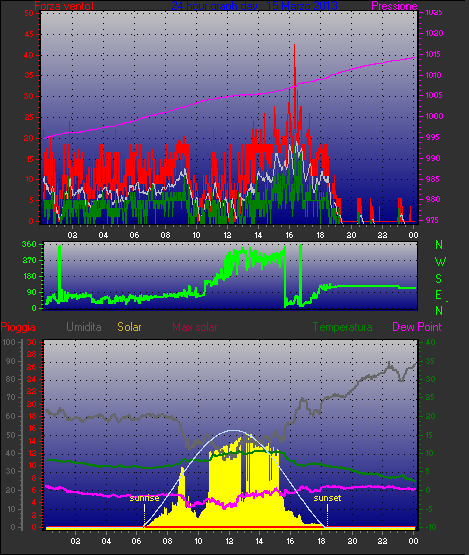Image resolution: width=469 pixels, height=555 pixels.
Task: Click the sunrise marker label
Action: click(144, 498)
